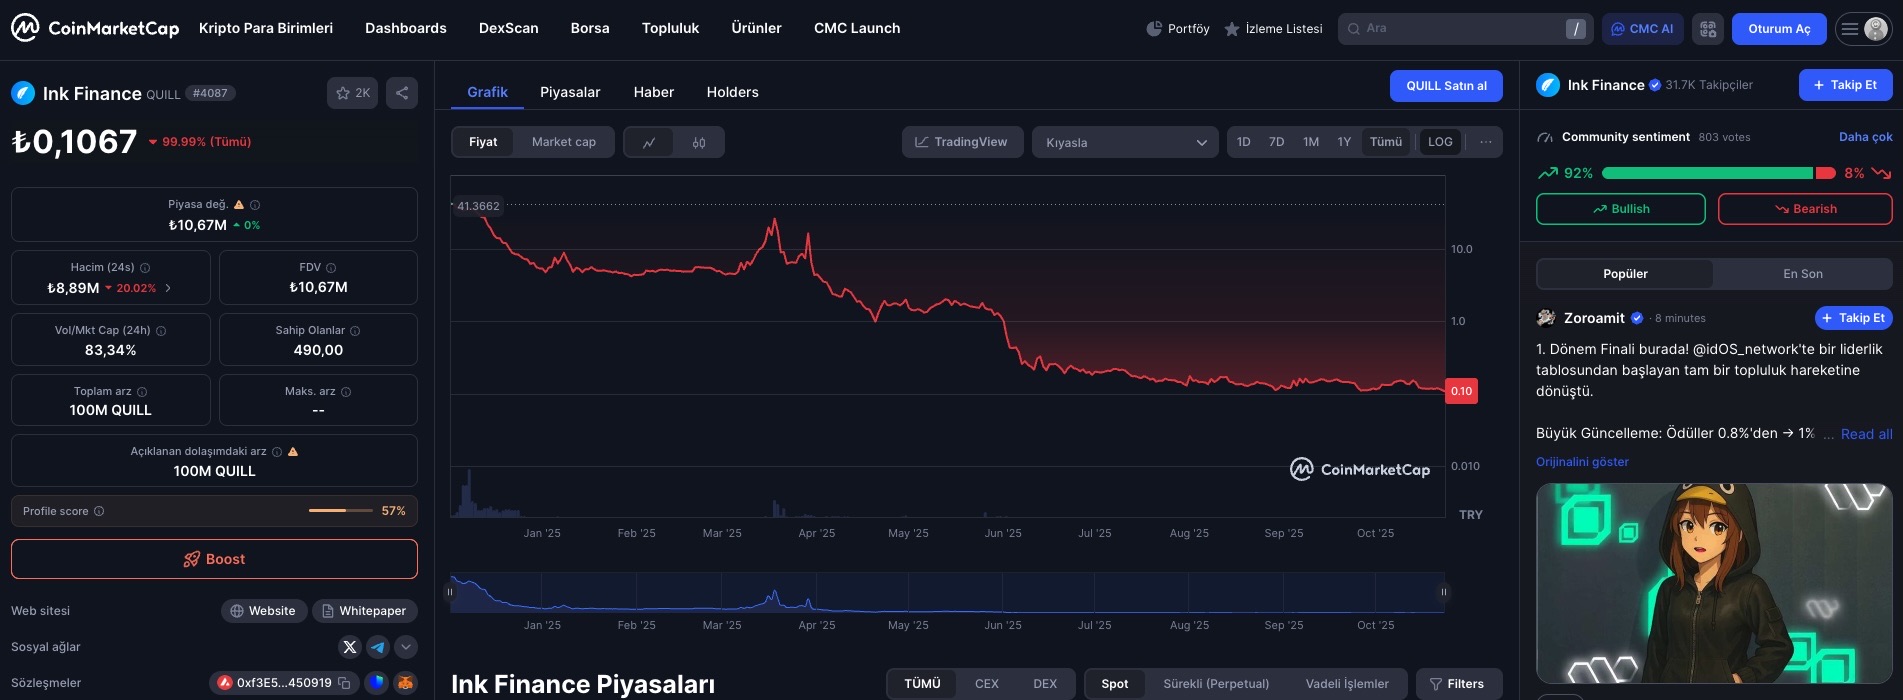Click Zoroamit profile avatar
This screenshot has width=1903, height=700.
(1546, 318)
